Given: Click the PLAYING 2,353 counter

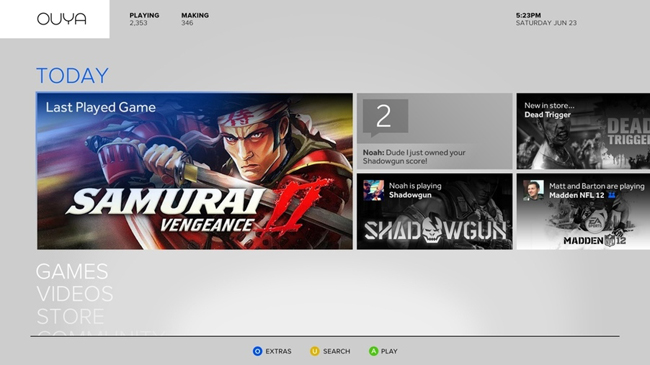Looking at the screenshot, I should (144, 19).
